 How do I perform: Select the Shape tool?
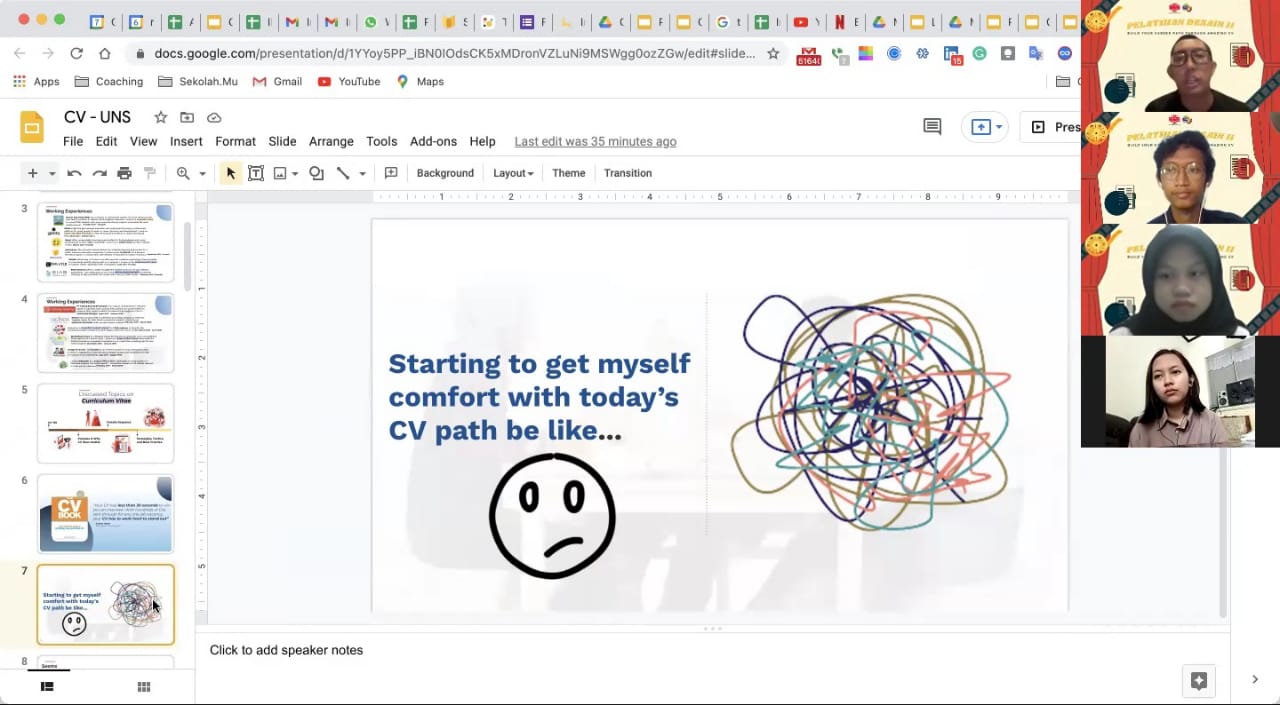click(316, 173)
